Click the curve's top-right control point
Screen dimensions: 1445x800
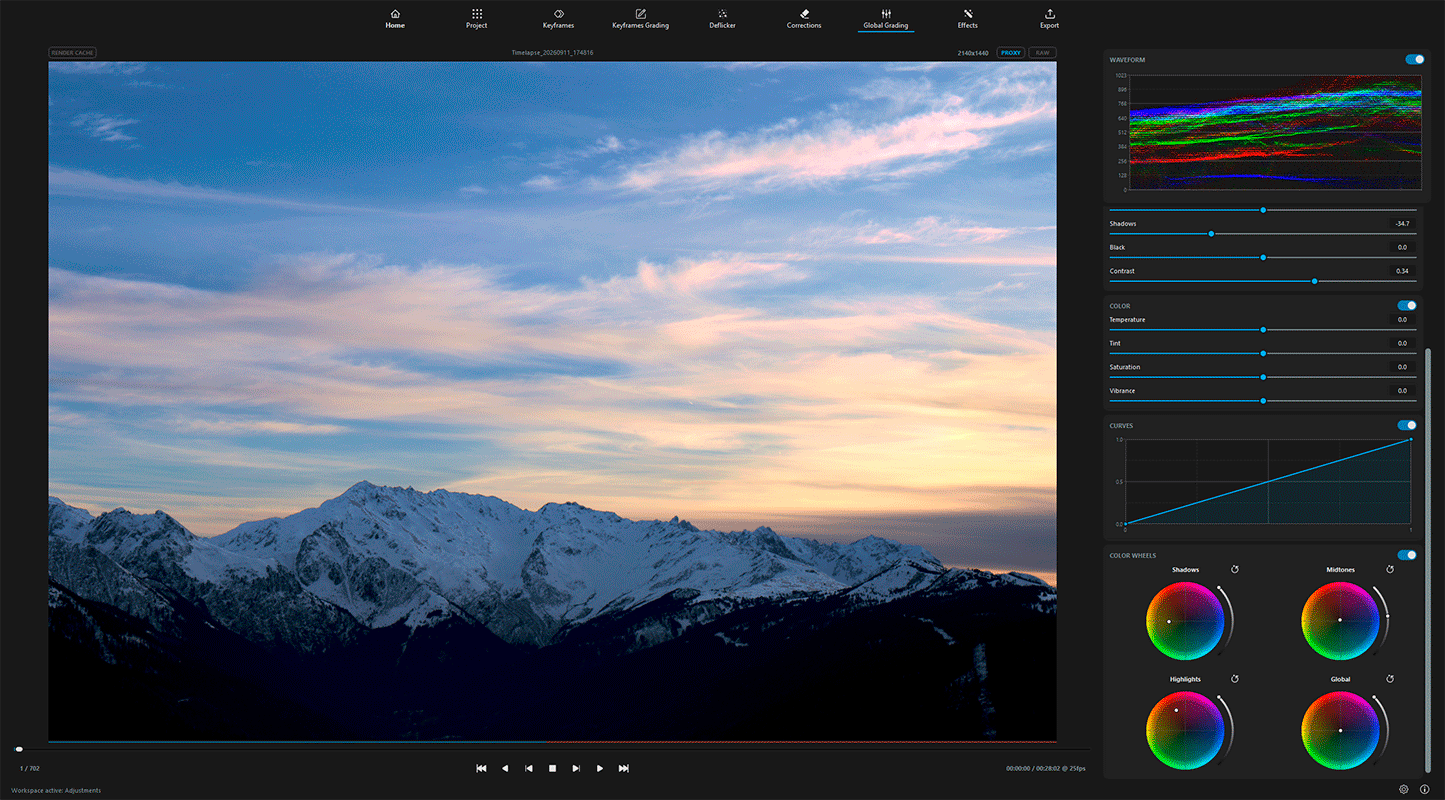1411,439
